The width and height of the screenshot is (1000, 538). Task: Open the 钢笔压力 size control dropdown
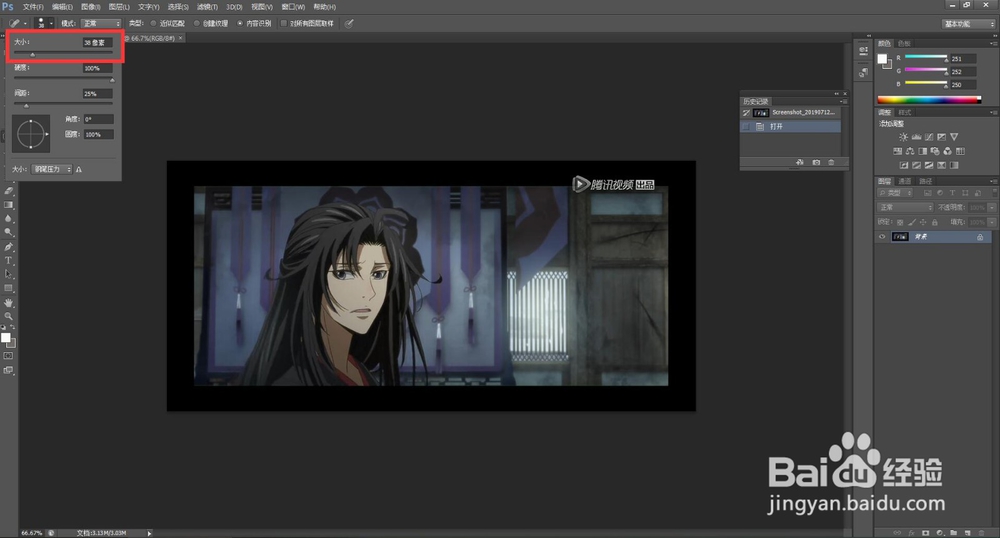point(52,170)
